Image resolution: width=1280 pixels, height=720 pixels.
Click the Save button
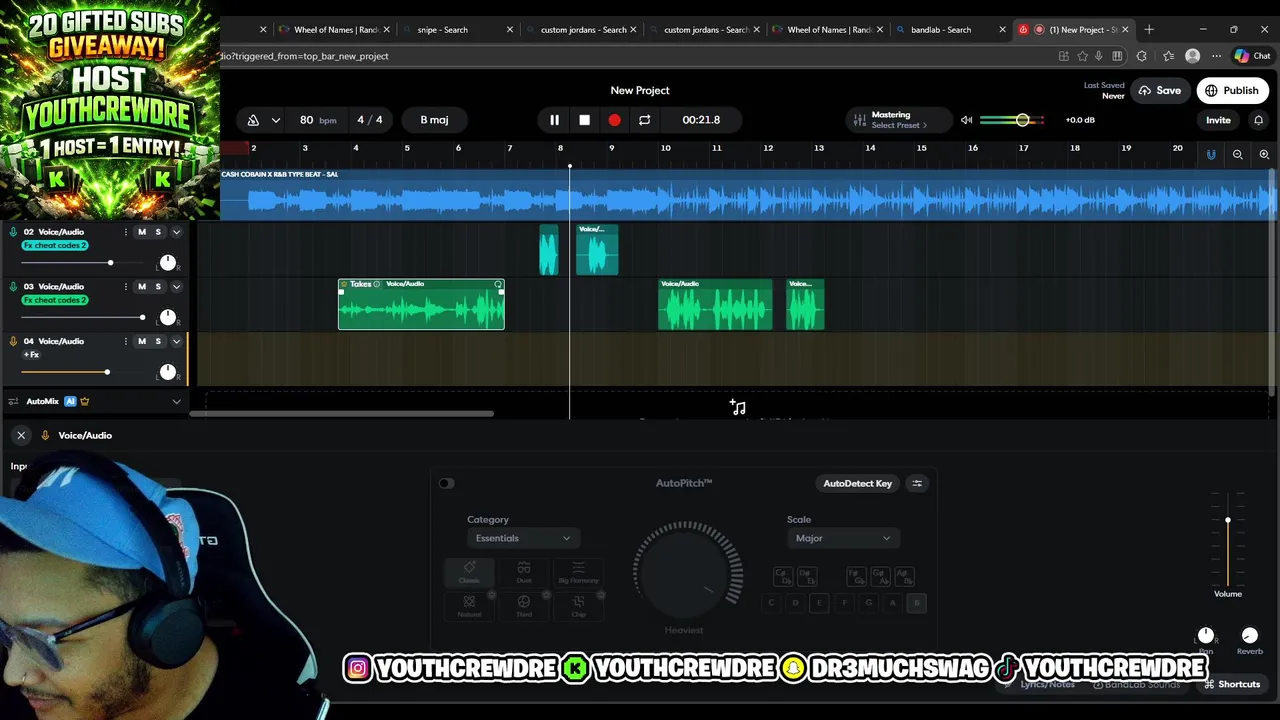tap(1159, 90)
